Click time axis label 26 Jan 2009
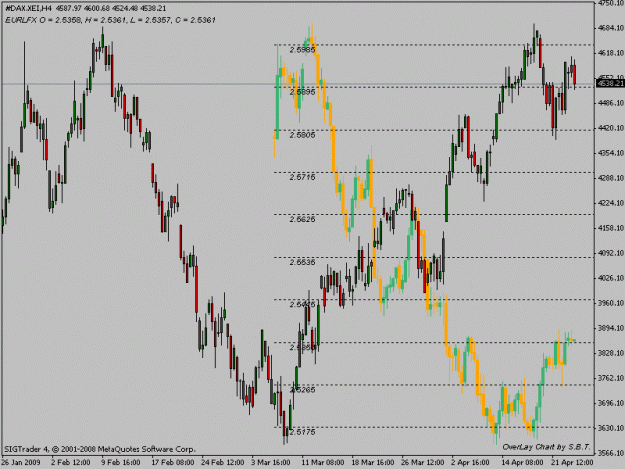 pyautogui.click(x=21, y=462)
